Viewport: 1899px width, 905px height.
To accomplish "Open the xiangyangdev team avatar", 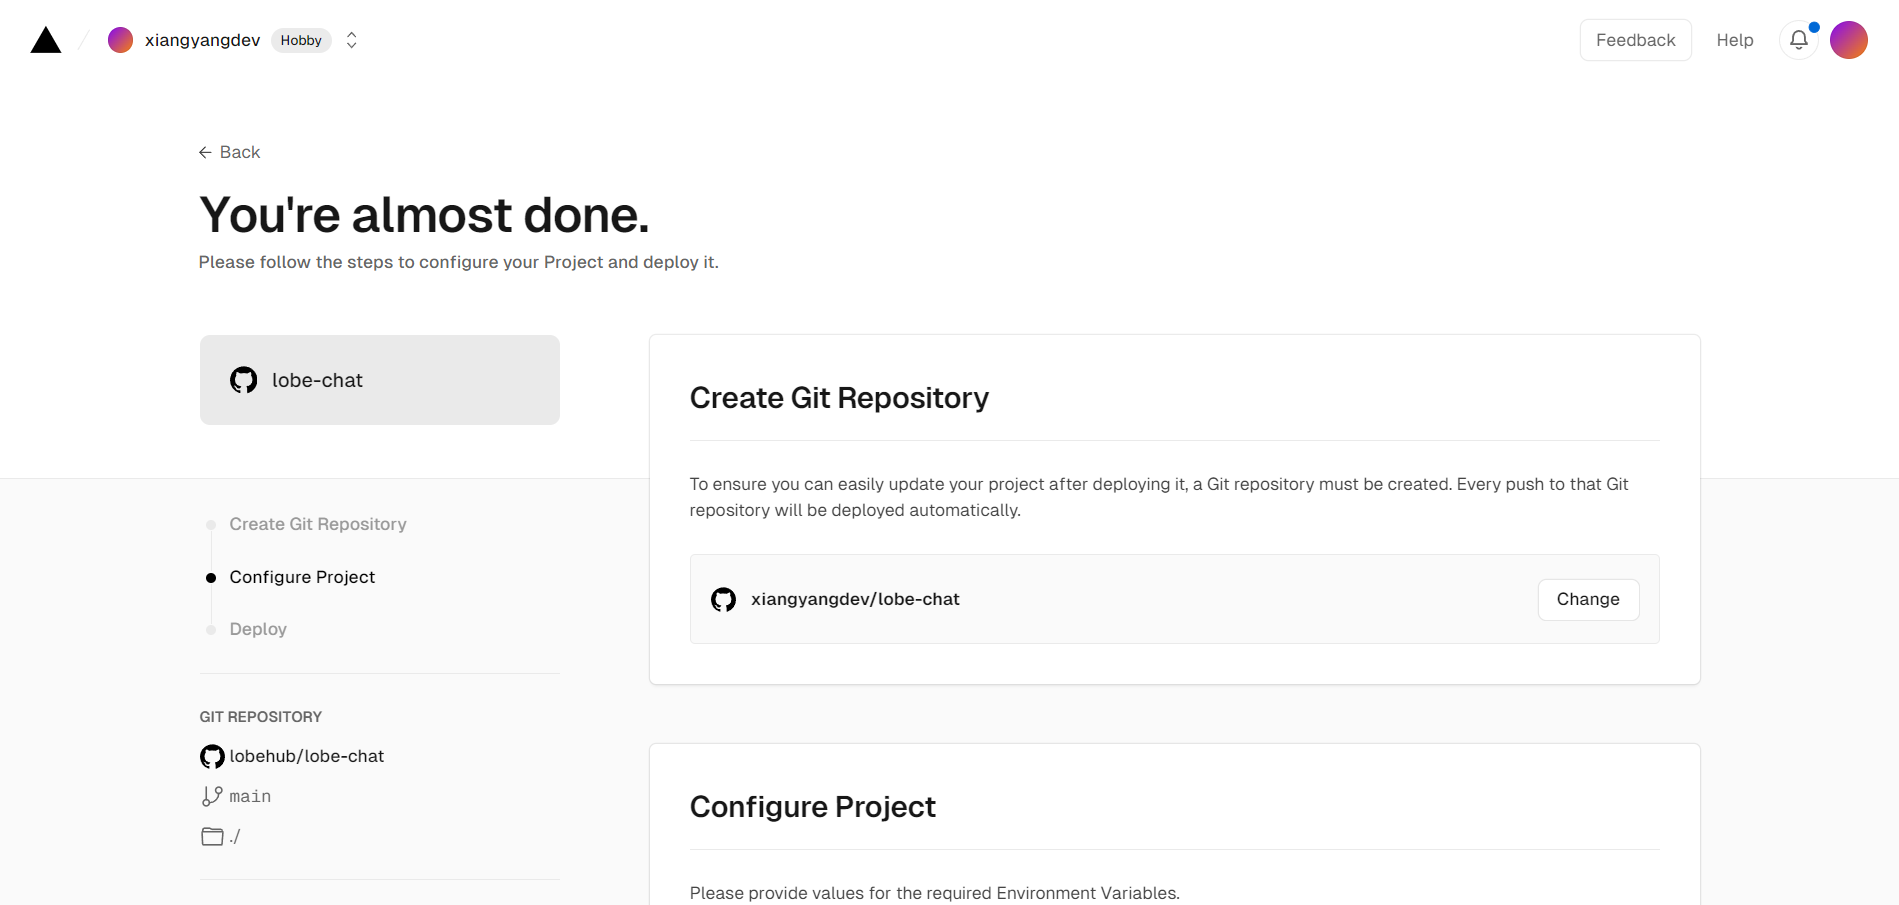I will (120, 40).
